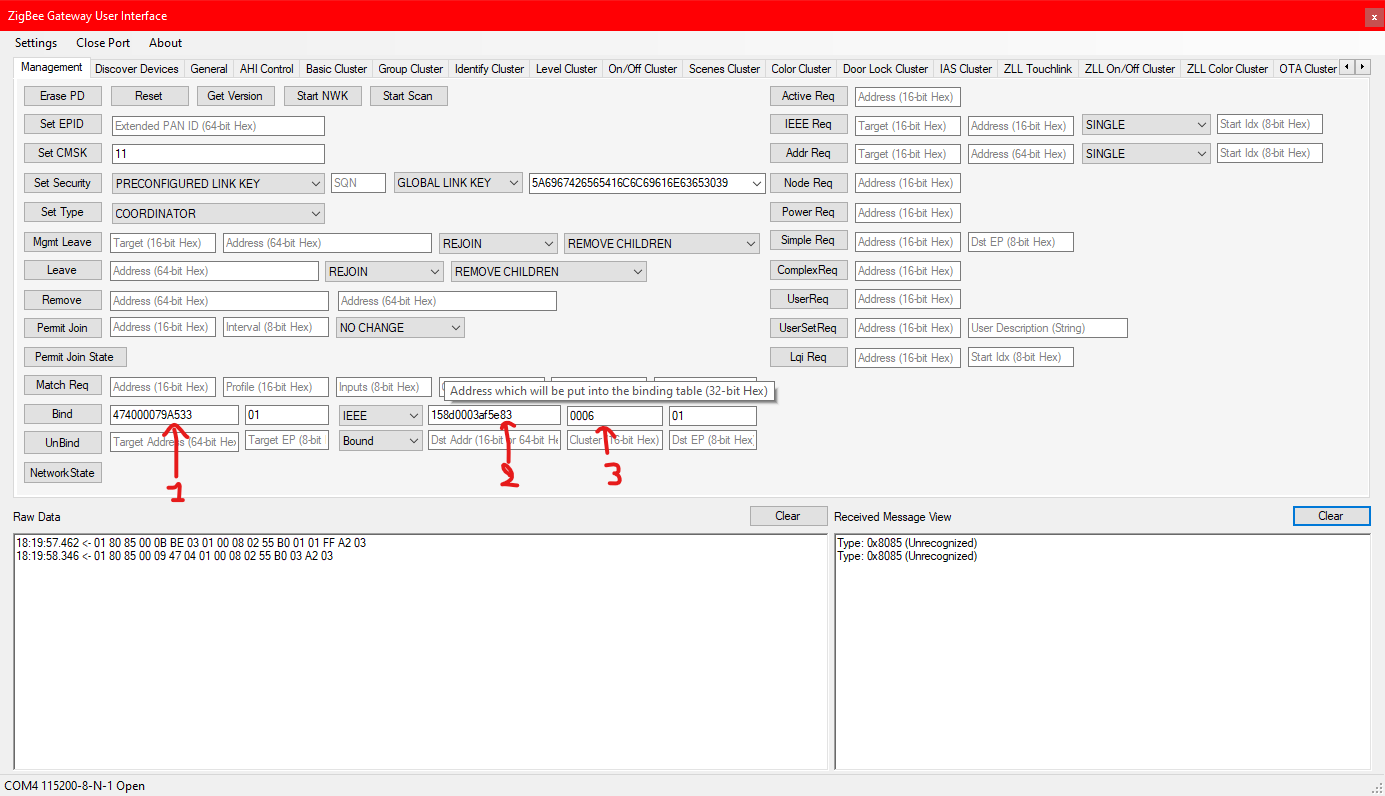Select the Scenes Cluster tab
The width and height of the screenshot is (1385, 796).
pyautogui.click(x=724, y=69)
